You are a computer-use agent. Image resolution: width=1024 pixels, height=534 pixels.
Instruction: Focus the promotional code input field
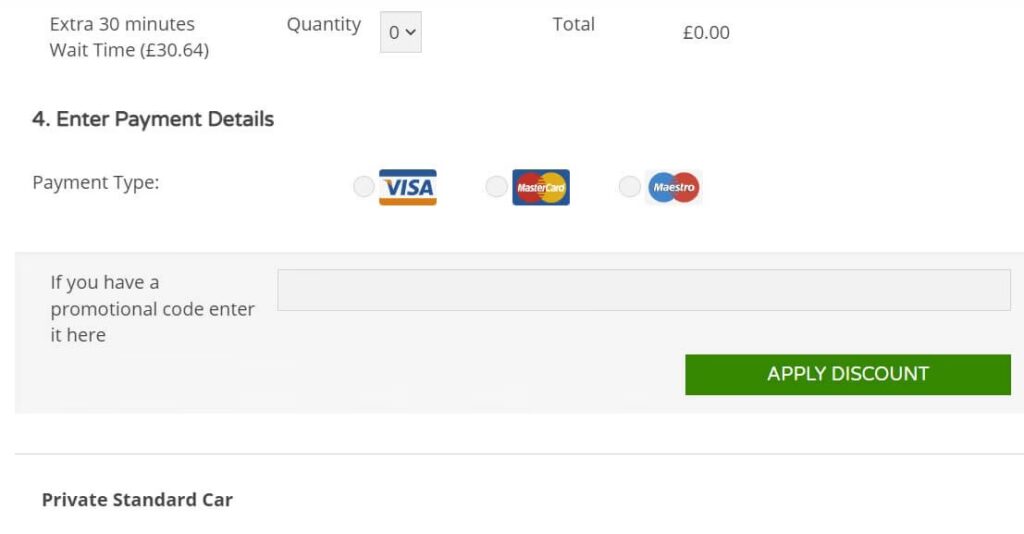[x=643, y=290]
